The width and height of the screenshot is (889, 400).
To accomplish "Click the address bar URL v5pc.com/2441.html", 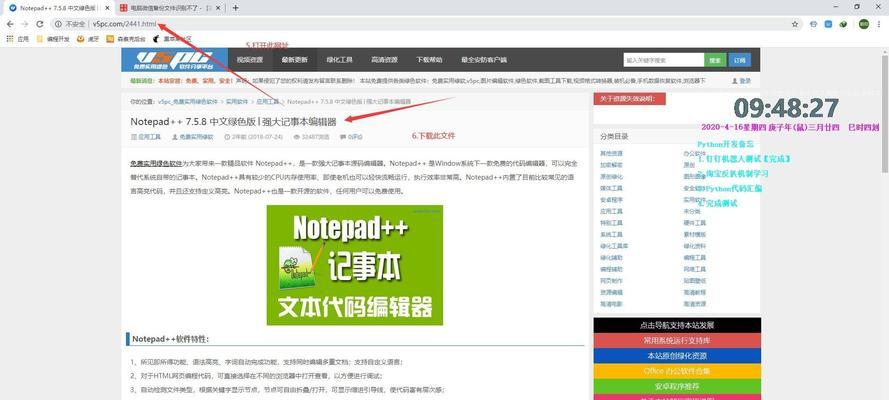I will pyautogui.click(x=124, y=24).
